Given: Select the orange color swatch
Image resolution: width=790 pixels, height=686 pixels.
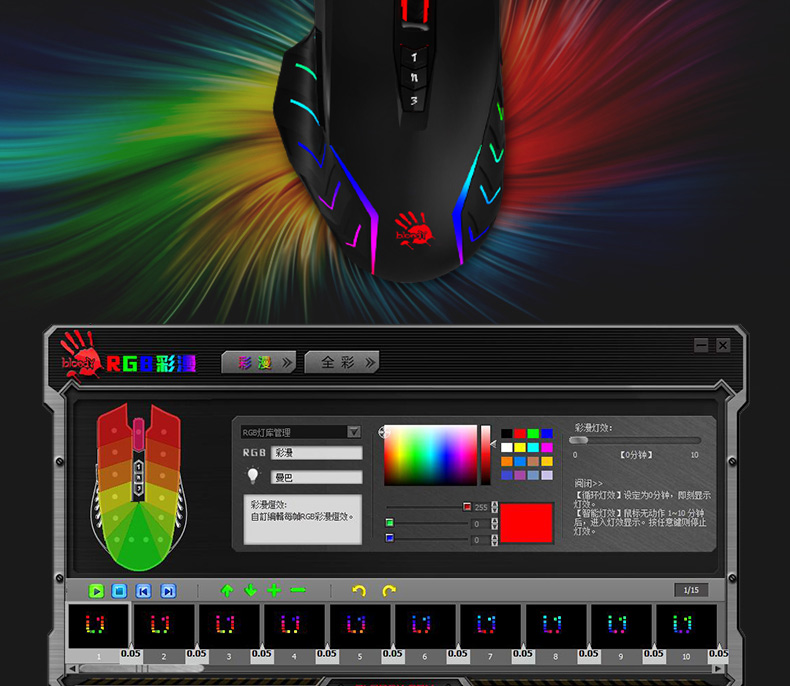Looking at the screenshot, I should coord(506,461).
